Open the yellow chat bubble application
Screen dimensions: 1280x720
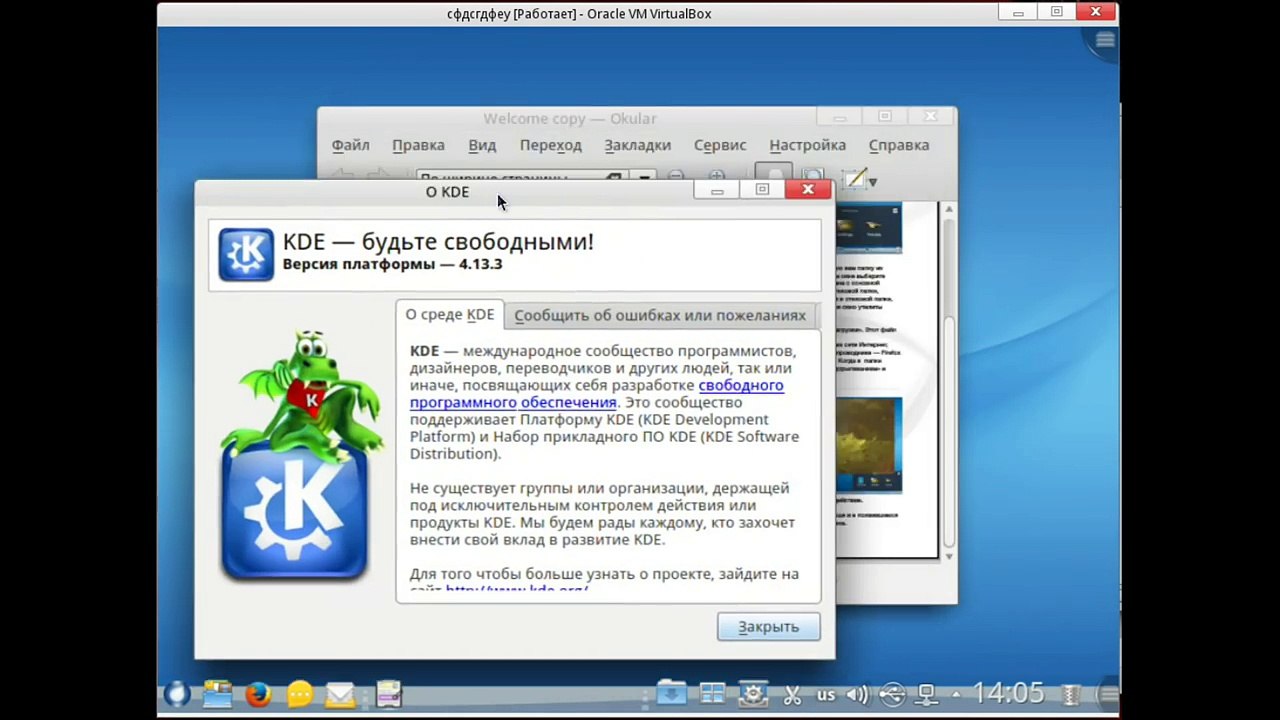299,694
